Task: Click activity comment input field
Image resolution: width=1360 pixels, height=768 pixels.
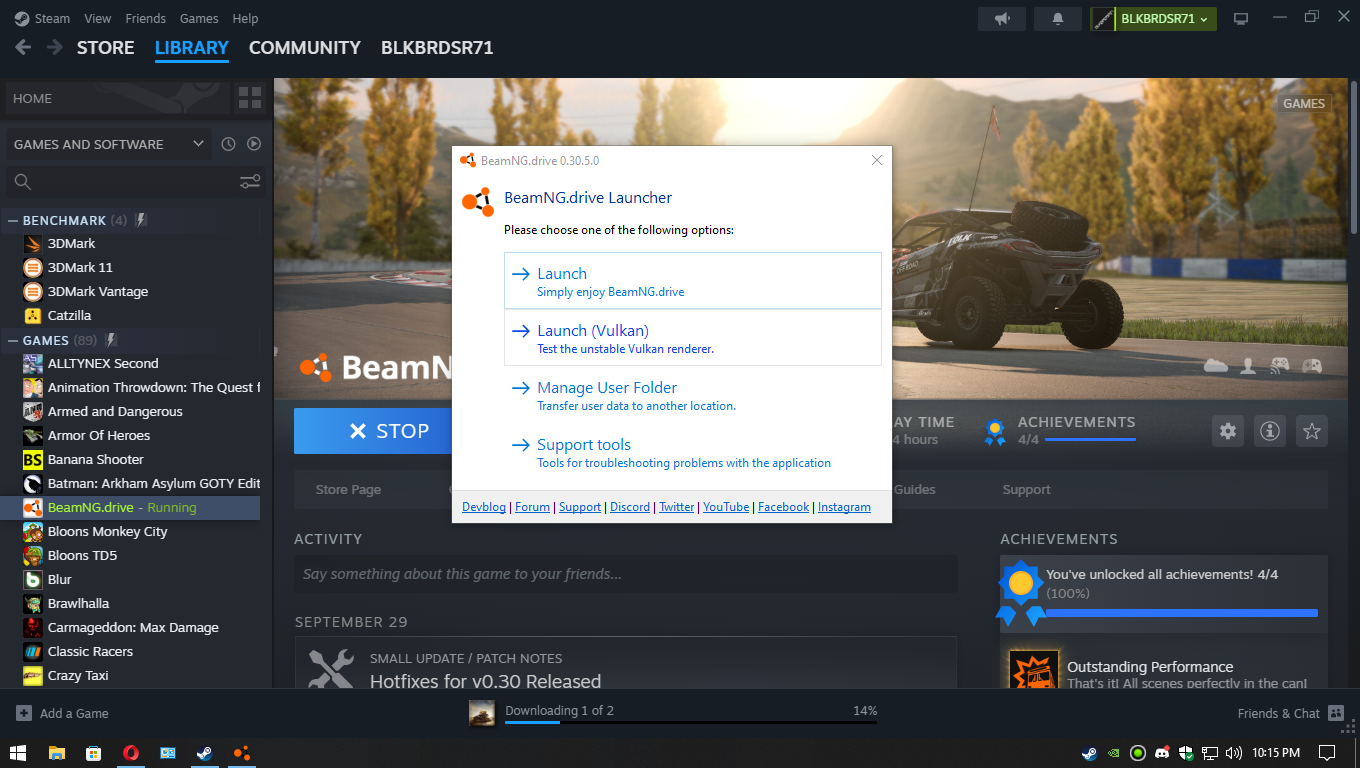Action: (x=626, y=574)
